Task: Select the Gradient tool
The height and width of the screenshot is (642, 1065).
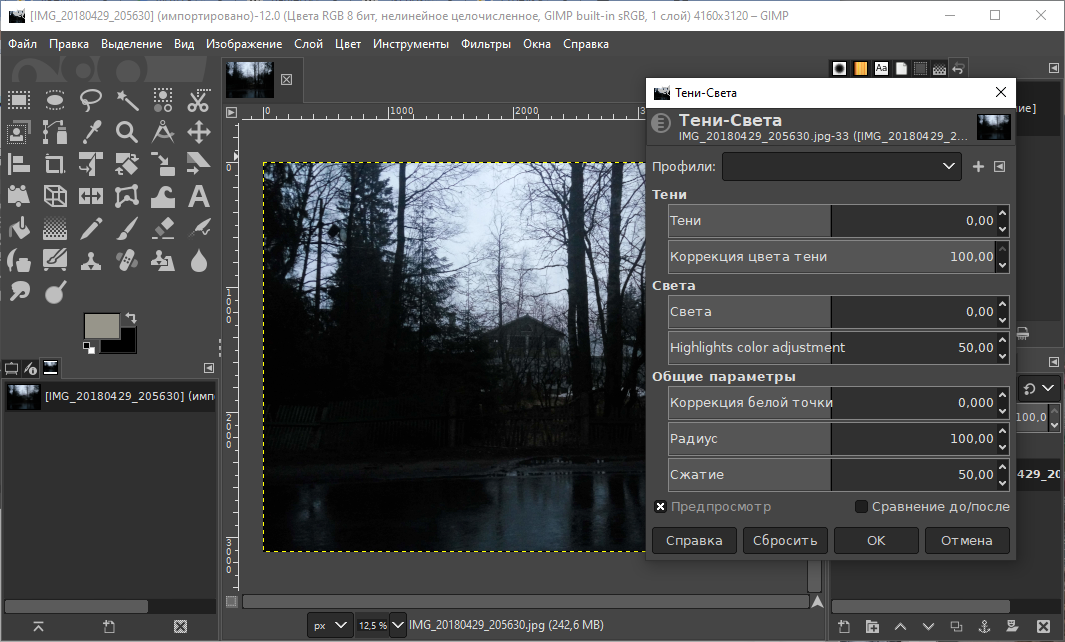Action: click(x=55, y=228)
